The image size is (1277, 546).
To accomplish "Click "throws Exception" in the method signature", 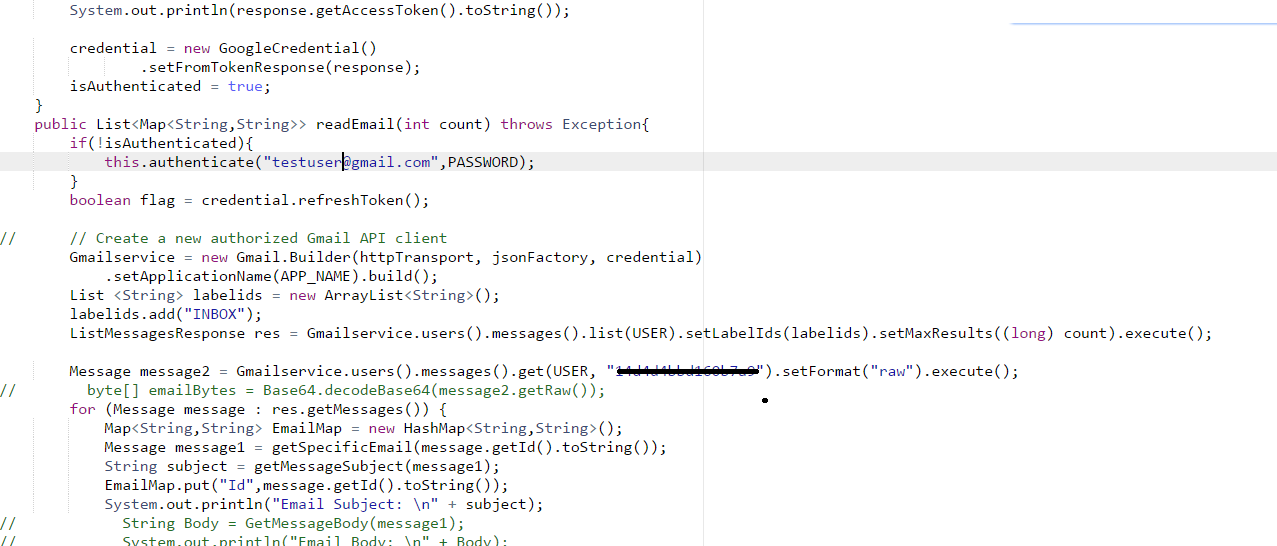I will click(575, 124).
